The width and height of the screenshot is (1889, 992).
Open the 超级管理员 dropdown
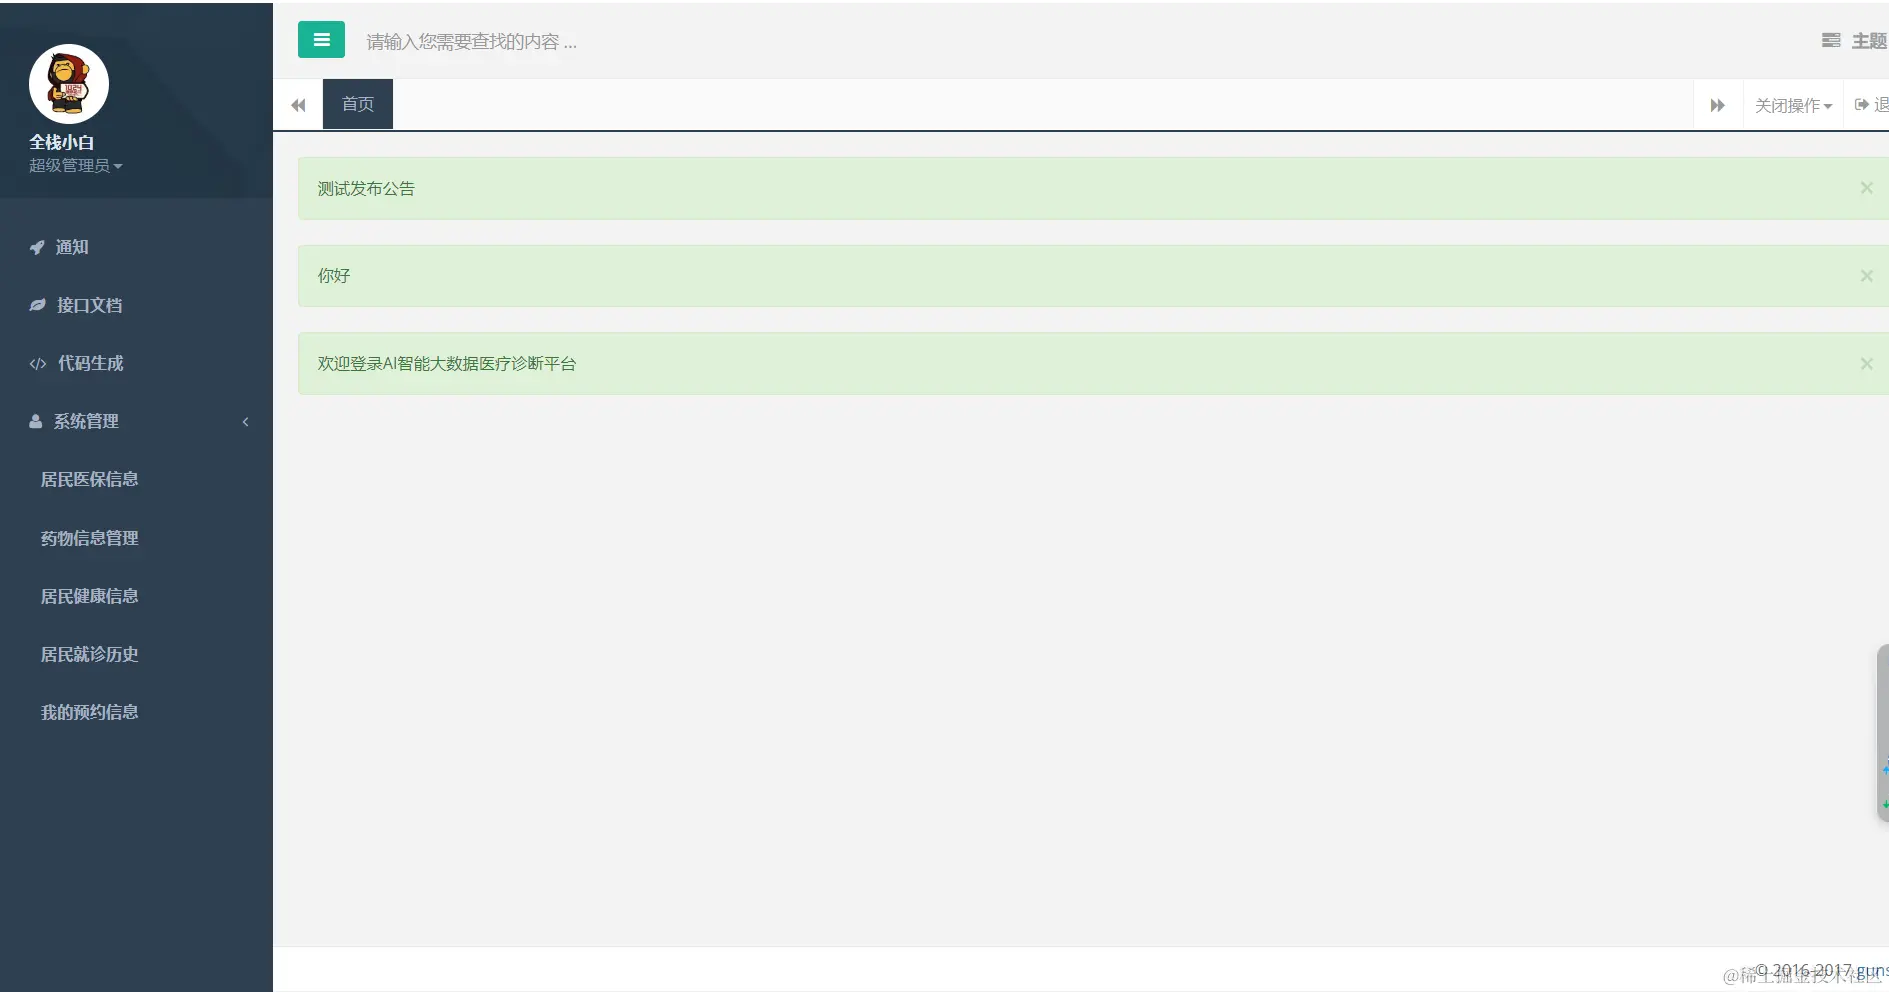click(76, 166)
